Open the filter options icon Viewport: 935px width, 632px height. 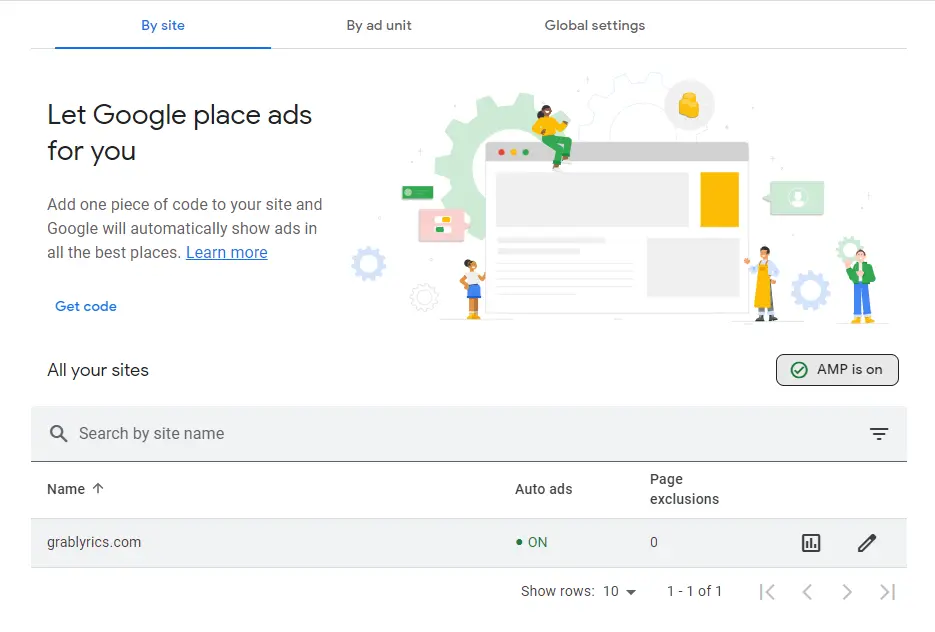click(x=878, y=434)
